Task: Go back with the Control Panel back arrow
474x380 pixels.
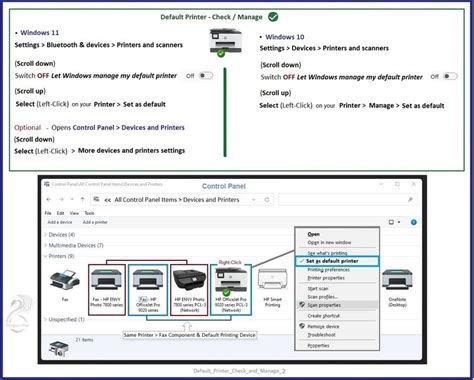Action: coord(49,199)
